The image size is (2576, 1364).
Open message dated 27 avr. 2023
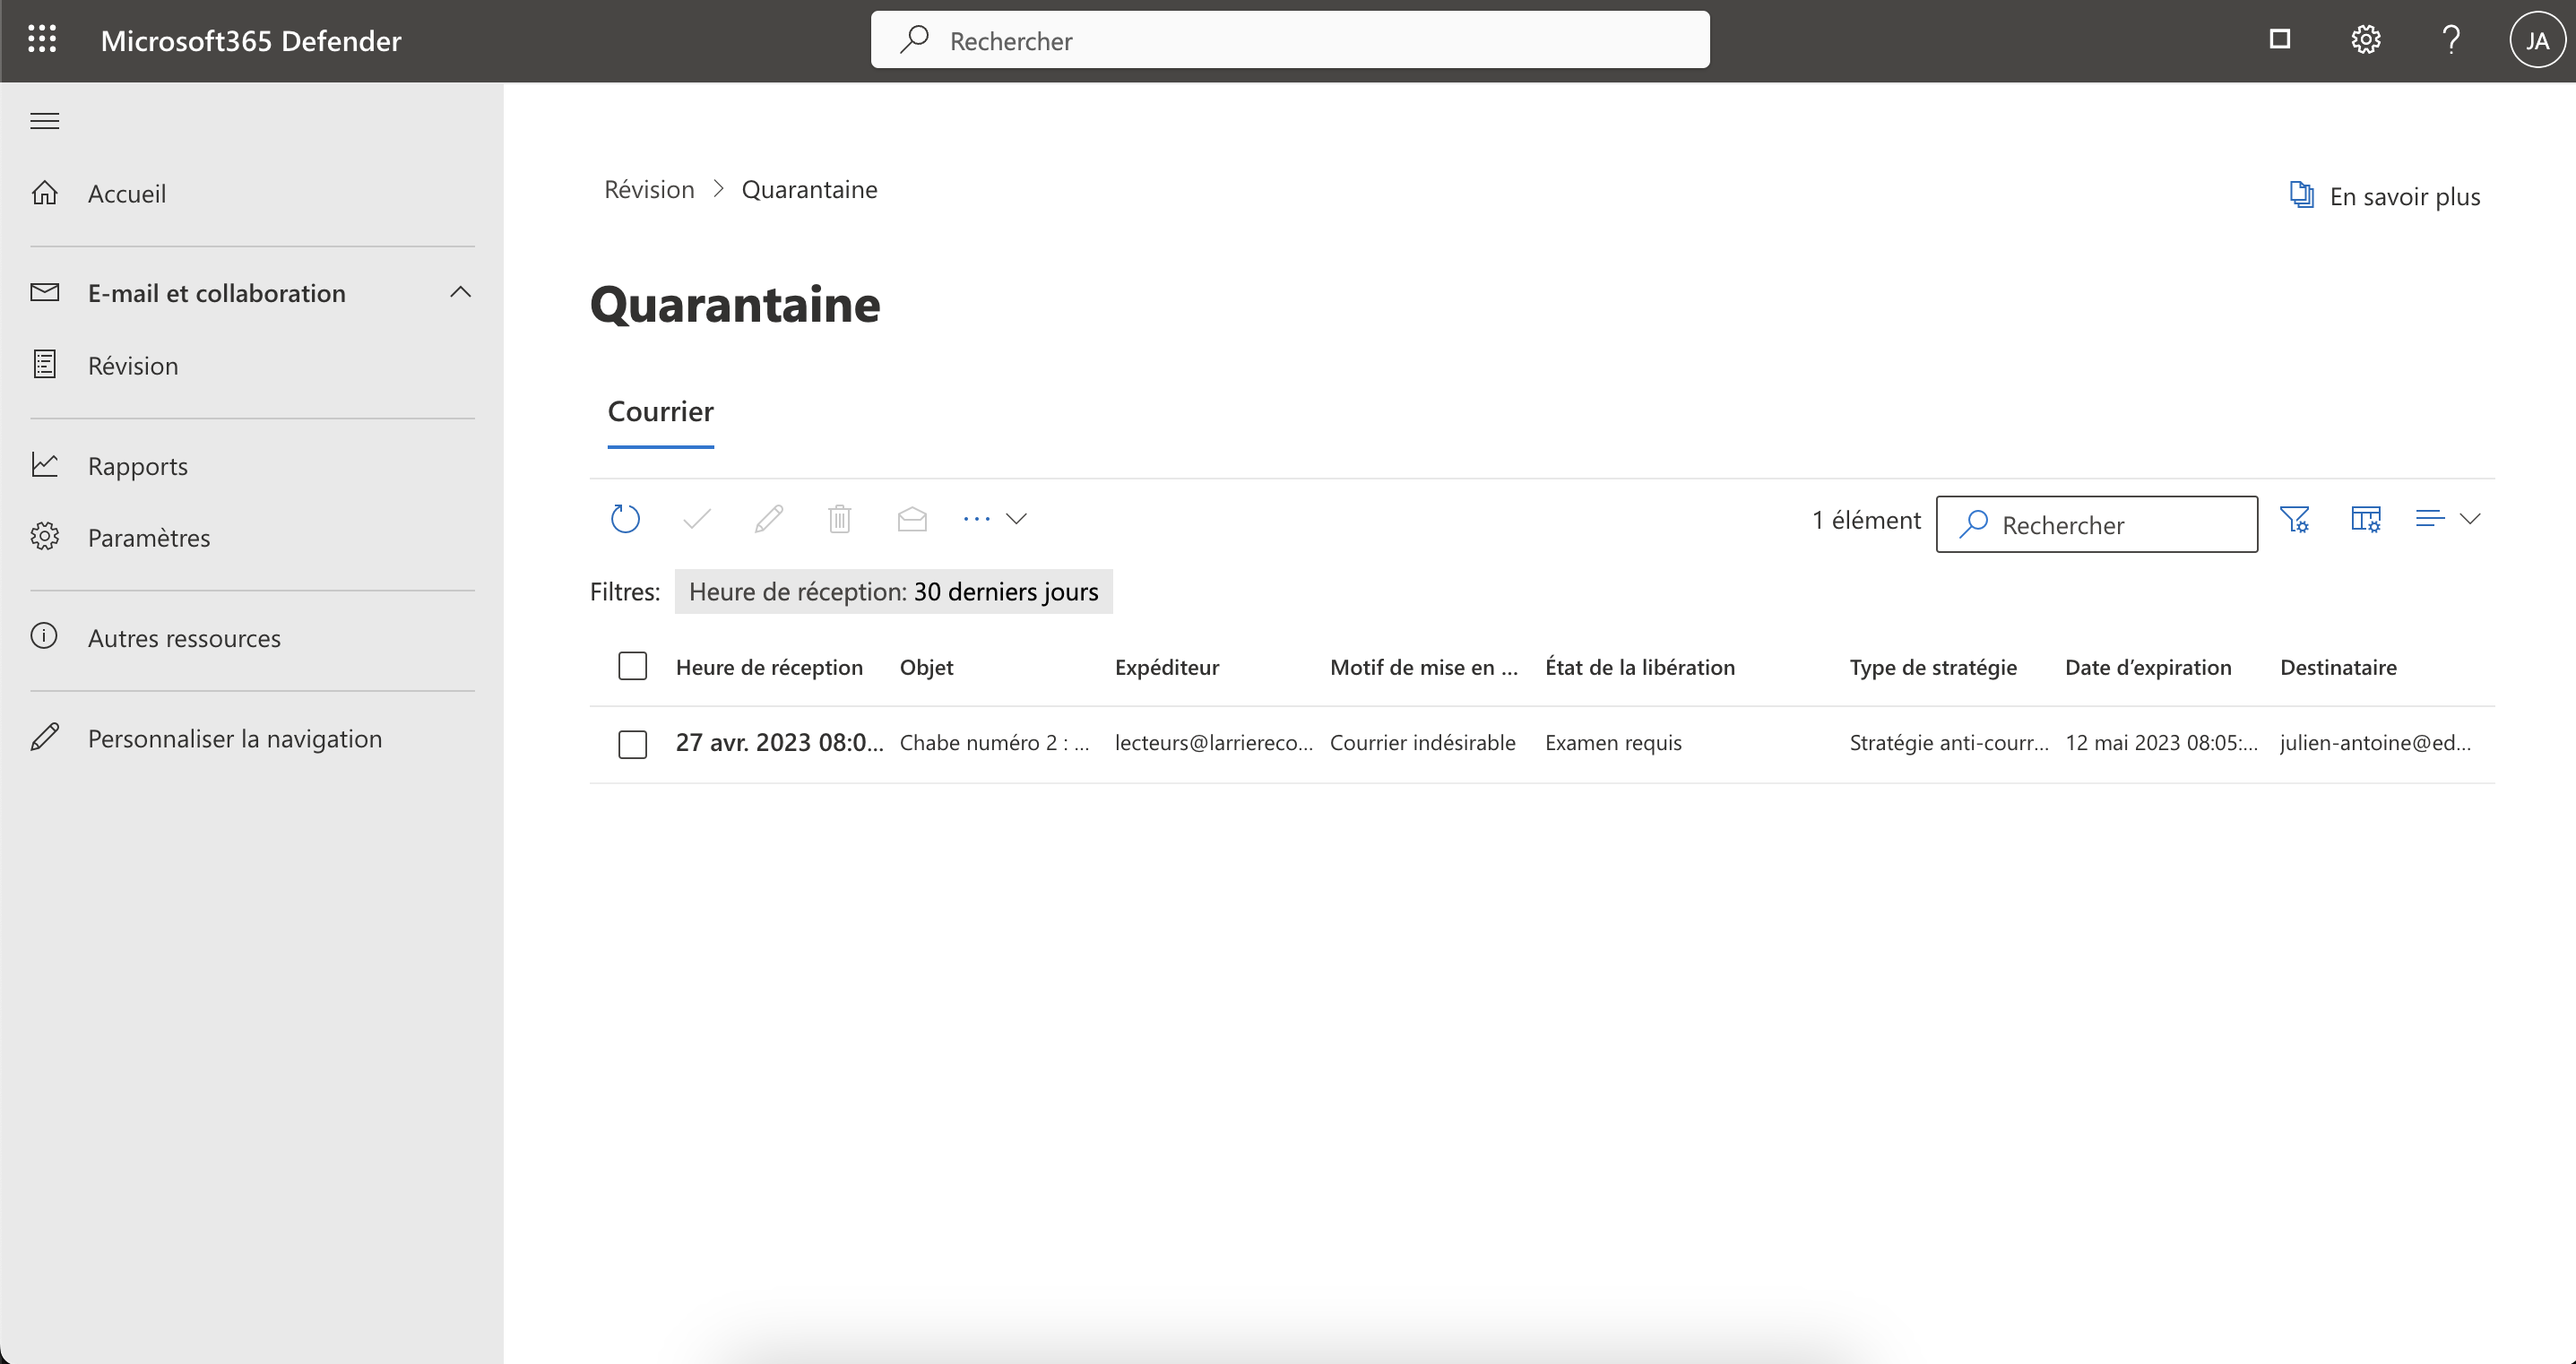coord(780,742)
